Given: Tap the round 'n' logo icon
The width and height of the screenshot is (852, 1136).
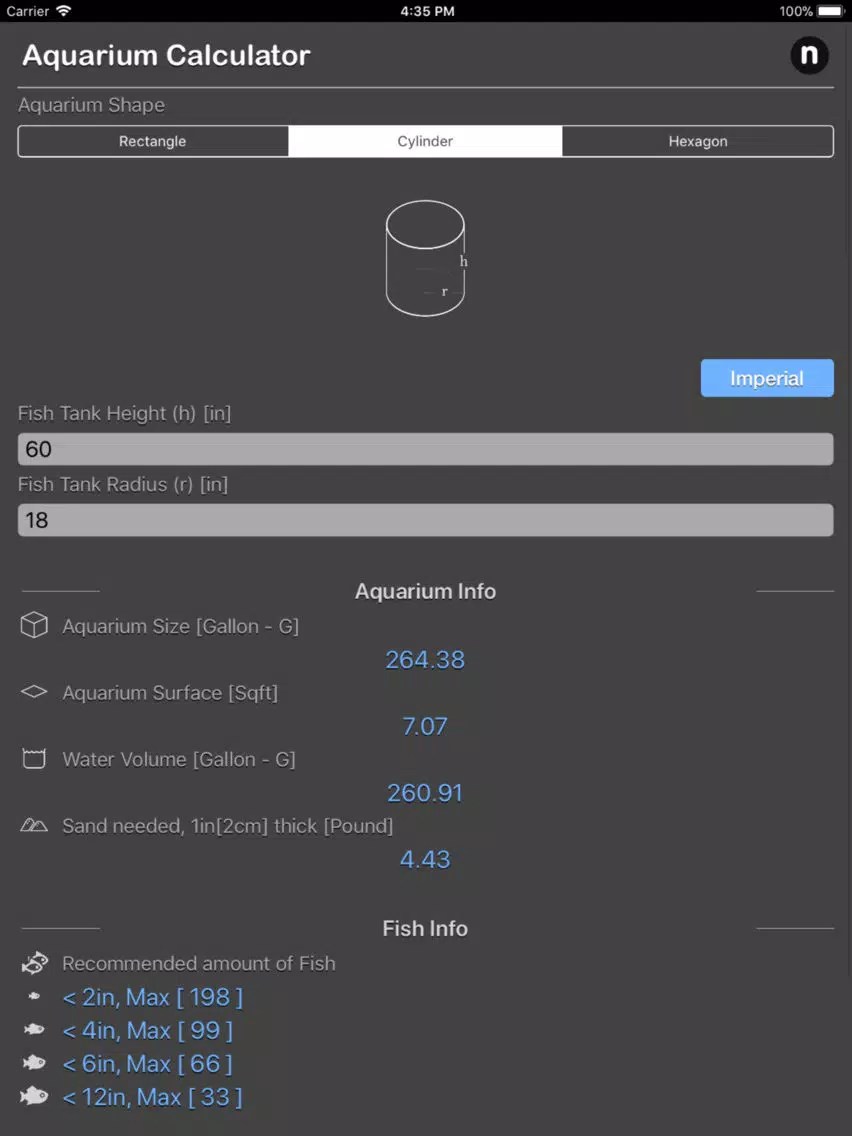Looking at the screenshot, I should pos(809,55).
